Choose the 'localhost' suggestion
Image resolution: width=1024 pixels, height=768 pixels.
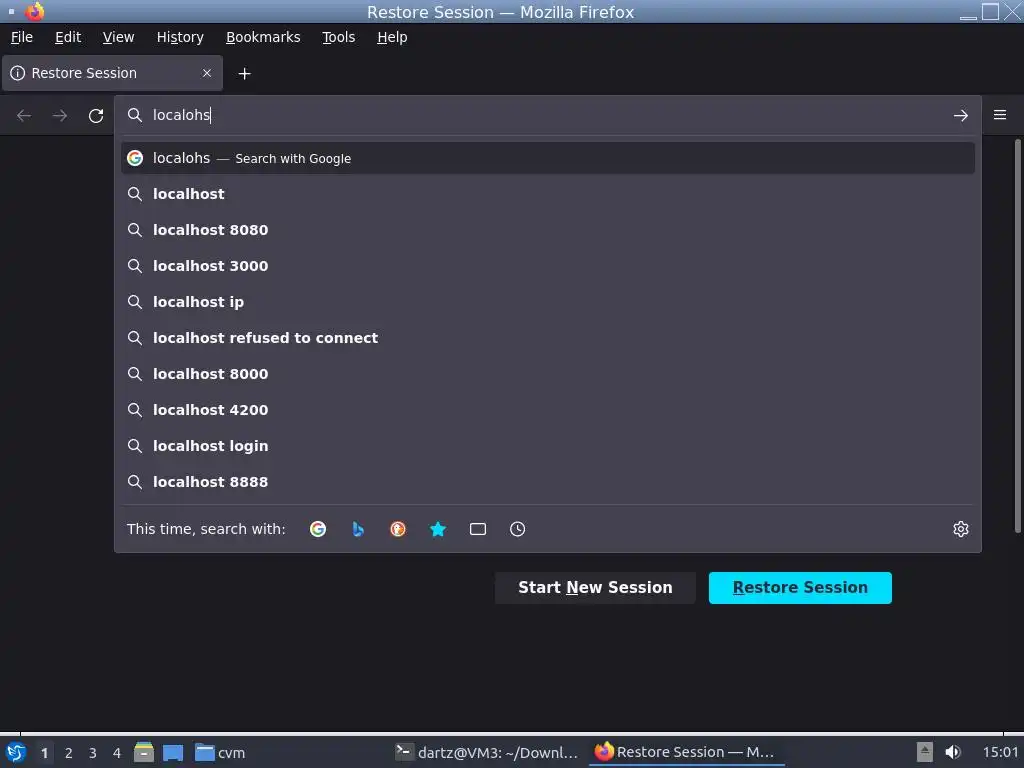[547, 194]
